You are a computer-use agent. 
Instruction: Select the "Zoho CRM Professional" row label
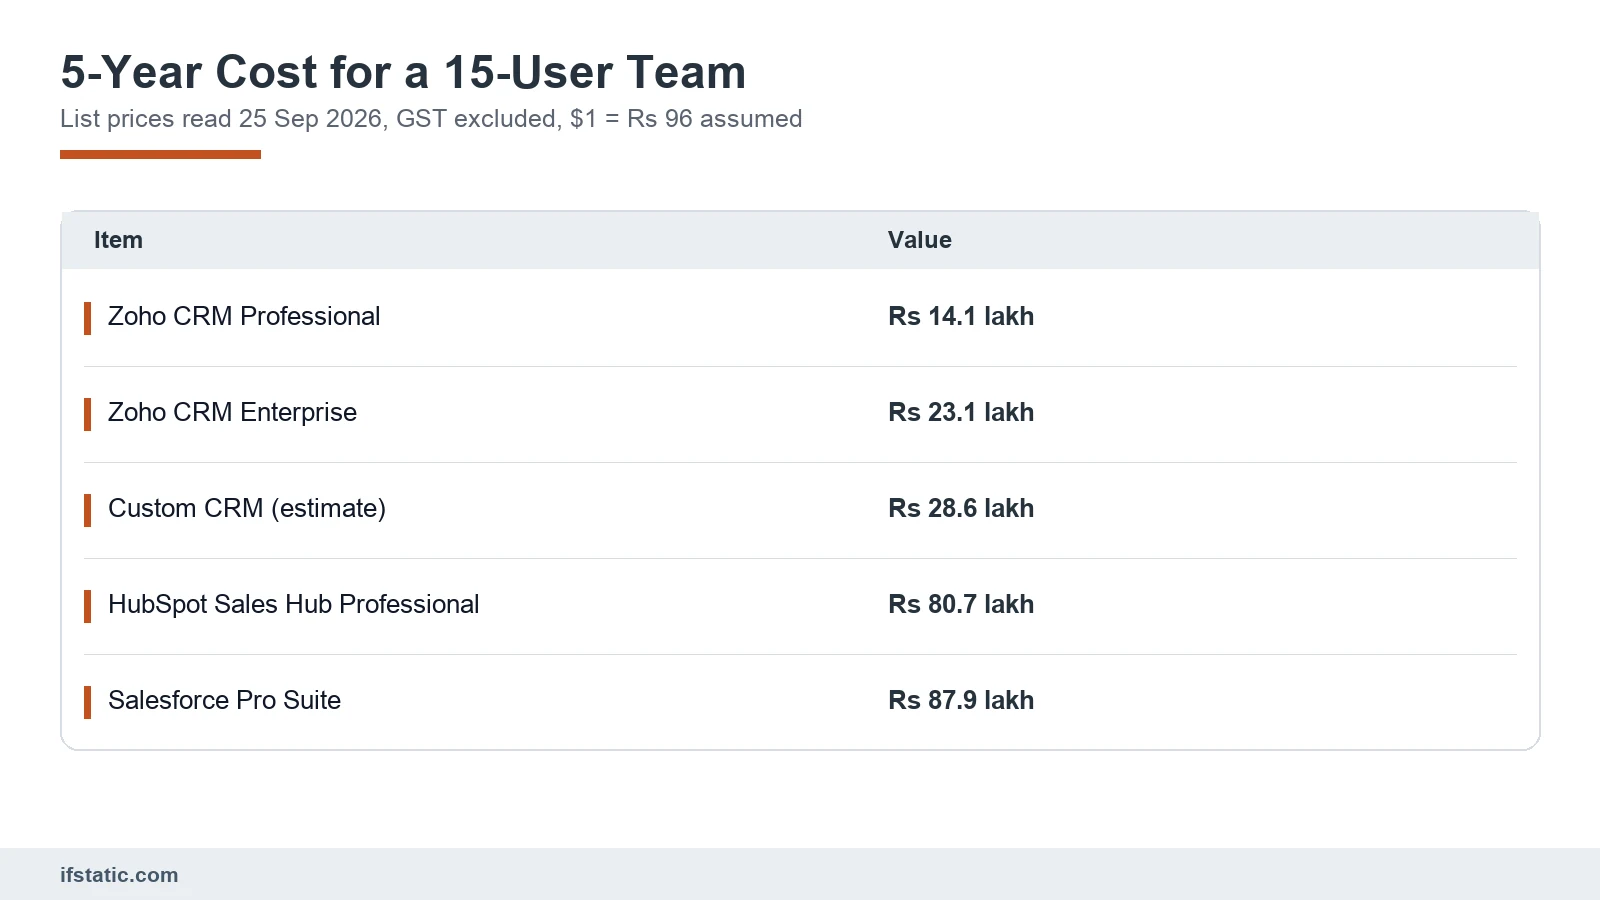click(244, 316)
